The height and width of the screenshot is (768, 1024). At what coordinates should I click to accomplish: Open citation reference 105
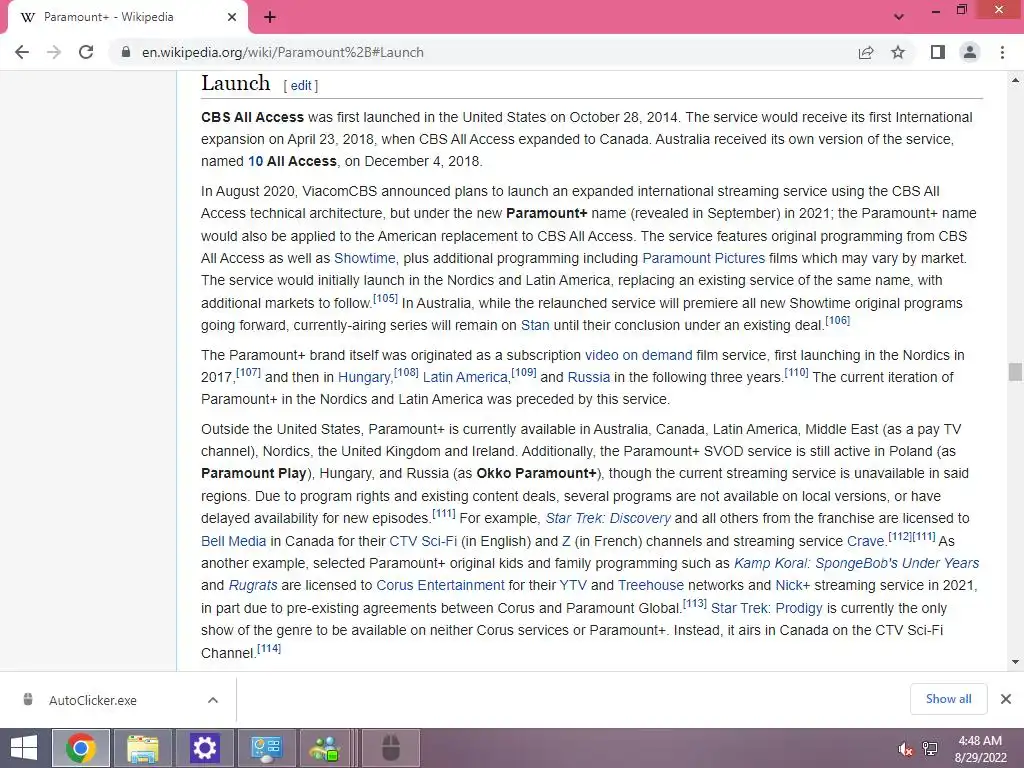[x=385, y=298]
